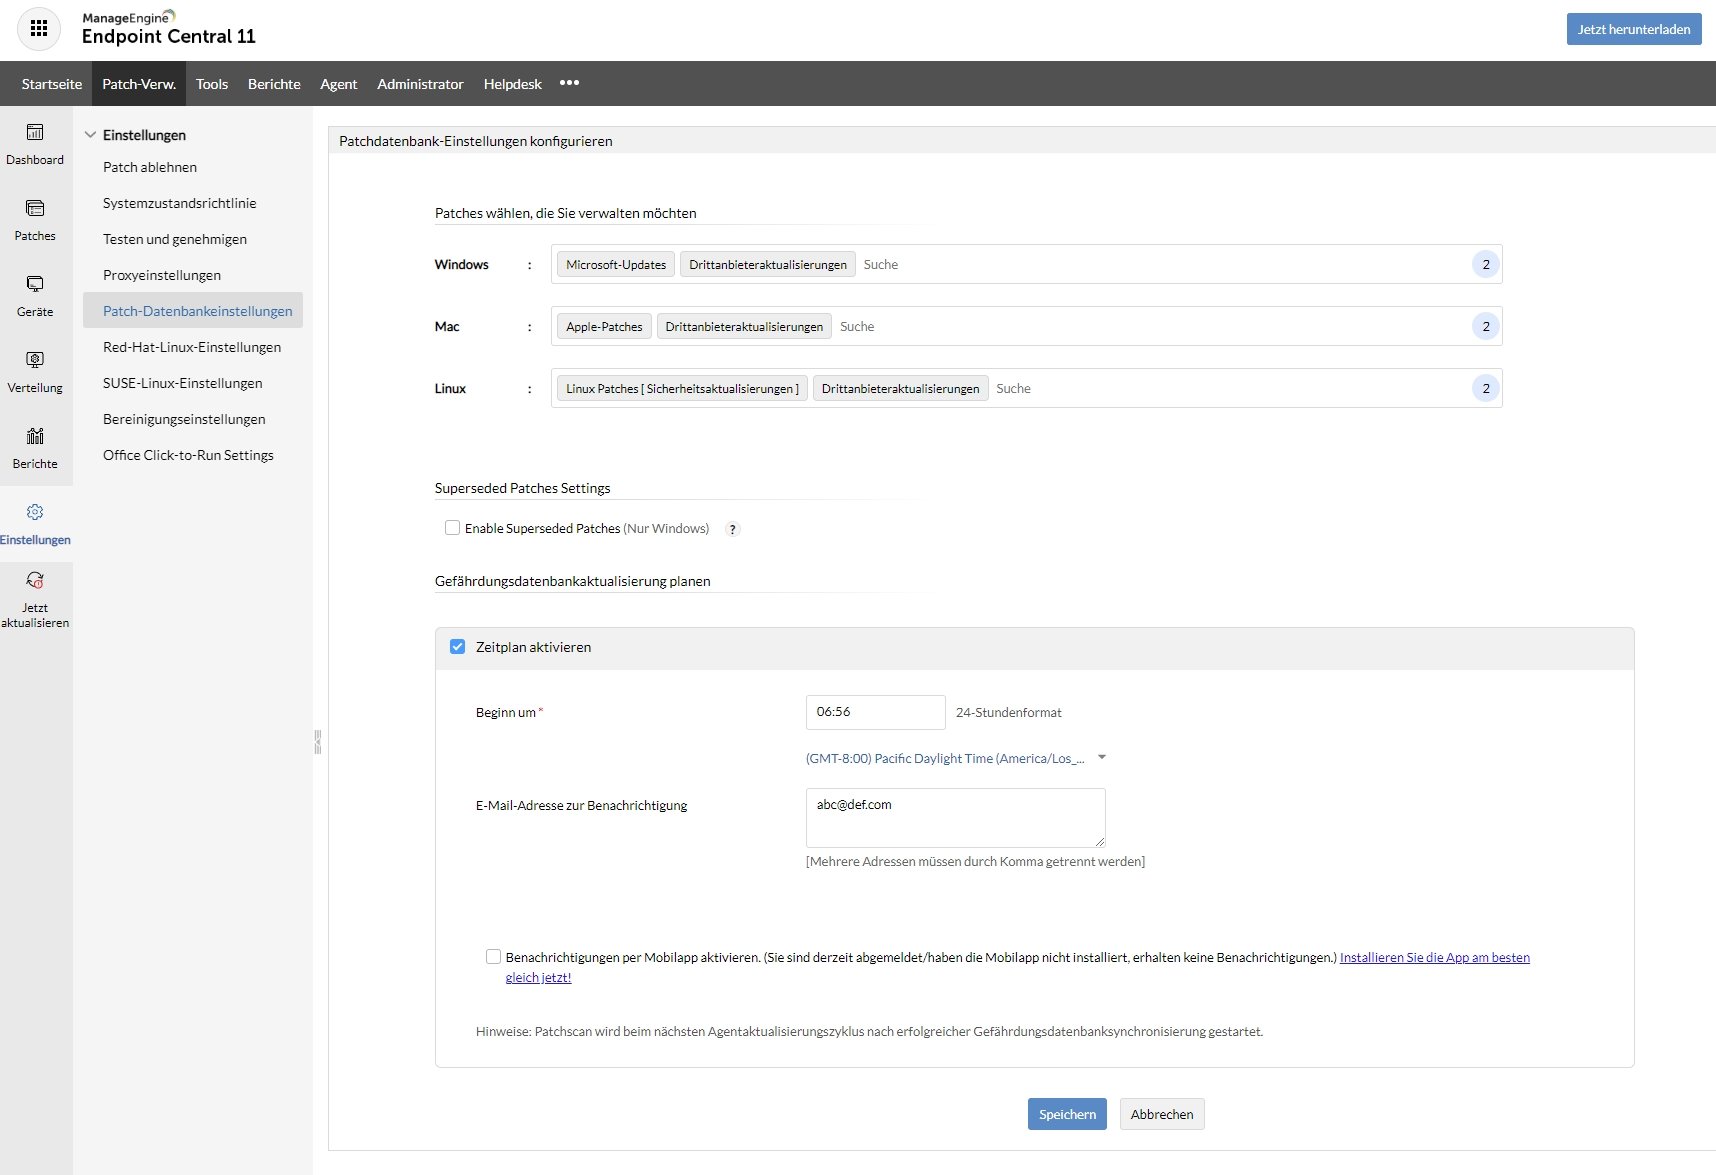Select the Berichte sidebar icon
The image size is (1716, 1175).
(35, 447)
